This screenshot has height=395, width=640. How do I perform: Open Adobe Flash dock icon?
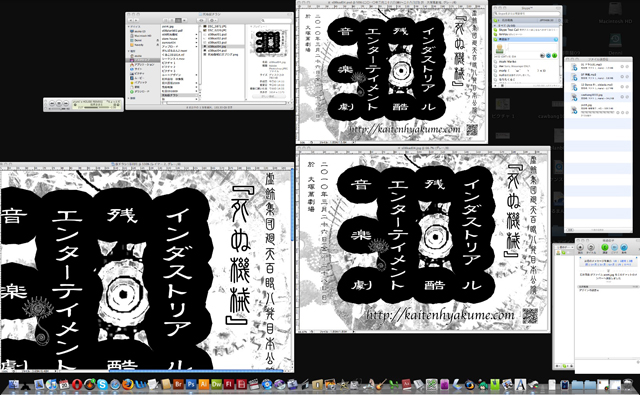[x=229, y=384]
